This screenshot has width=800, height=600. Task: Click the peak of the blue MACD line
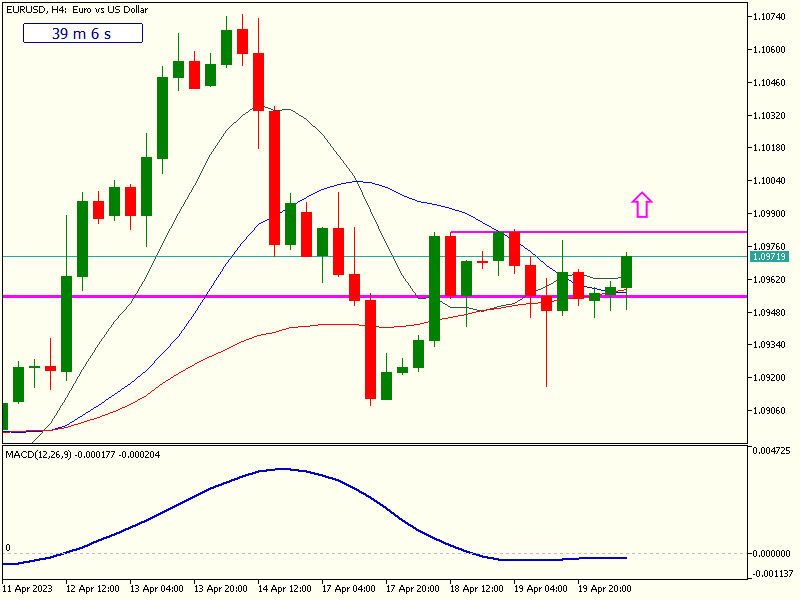click(x=284, y=468)
